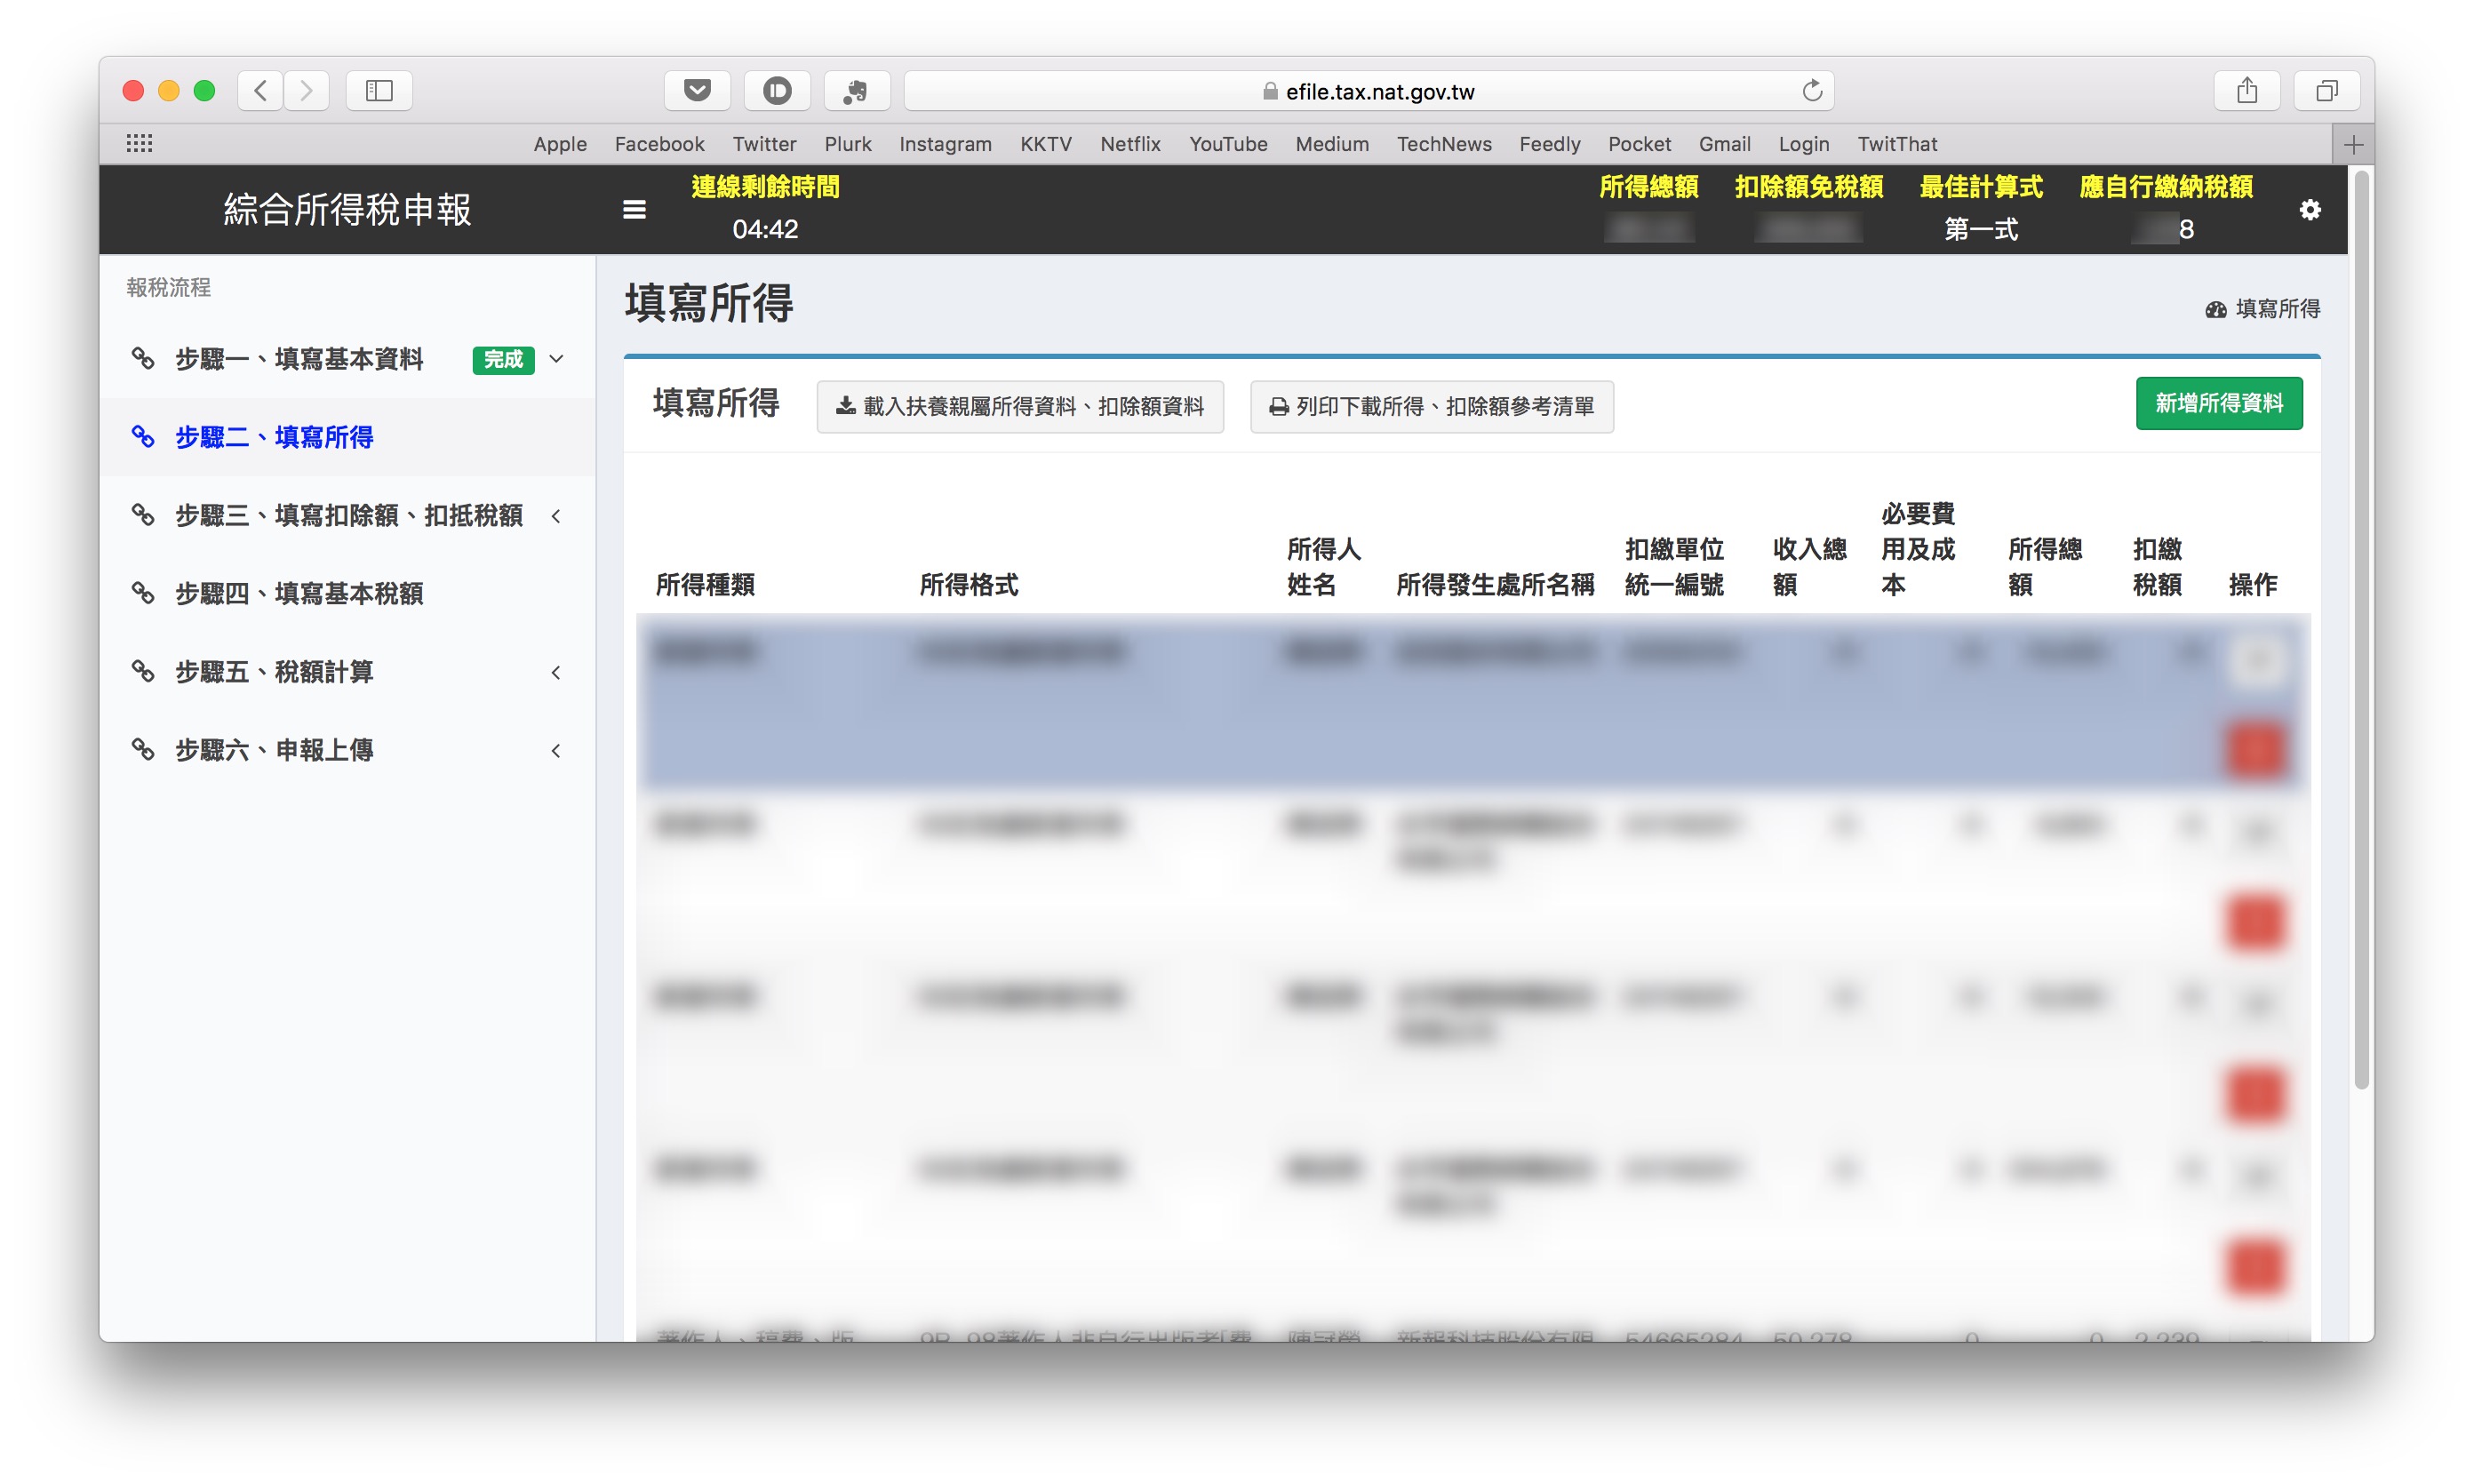Viewport: 2474px width, 1484px height.
Task: Open the TwitThat bookmark
Action: [1897, 144]
